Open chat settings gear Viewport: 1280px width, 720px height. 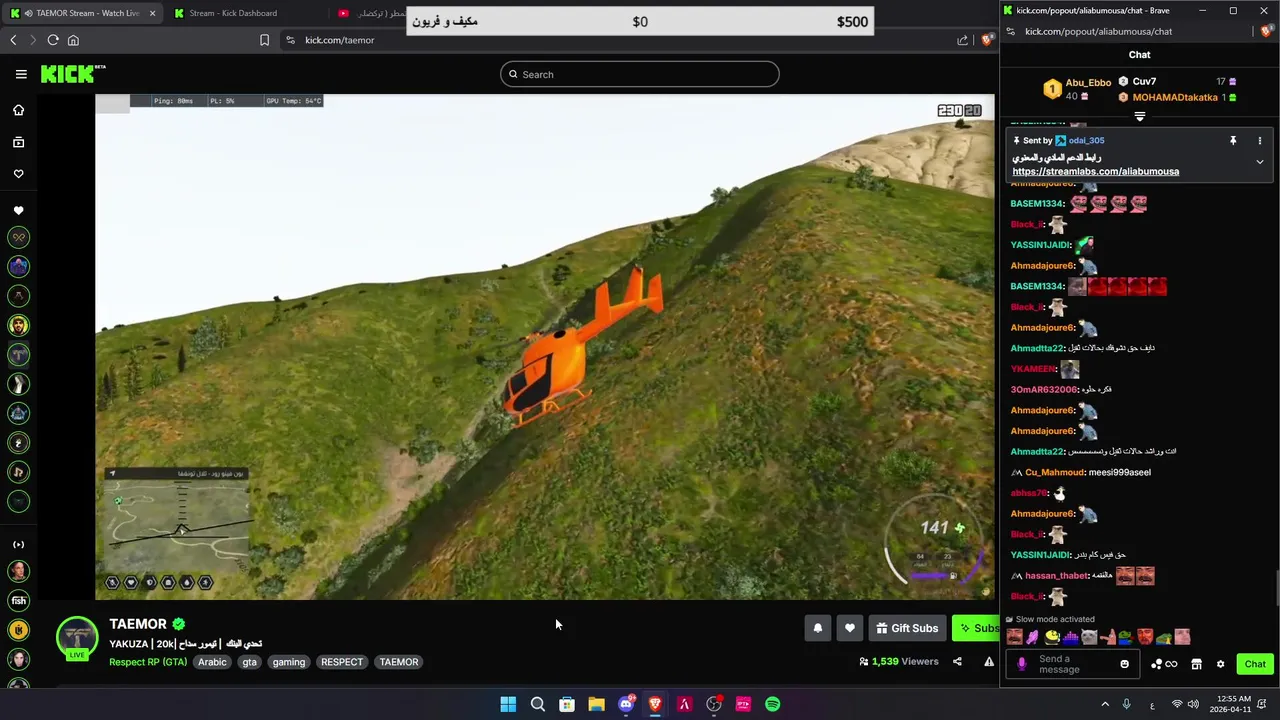click(1220, 664)
